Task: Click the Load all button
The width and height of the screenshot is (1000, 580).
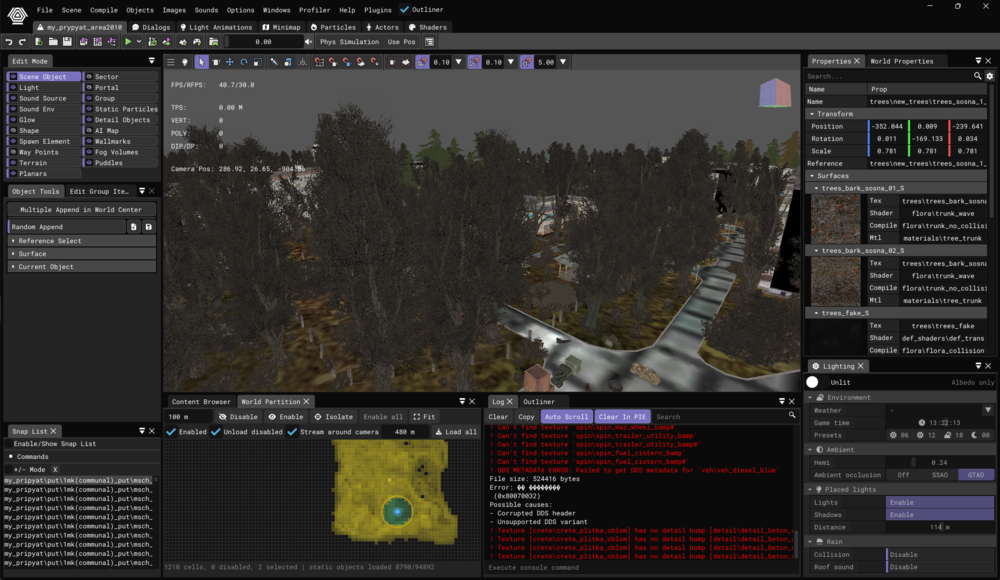Action: click(456, 432)
